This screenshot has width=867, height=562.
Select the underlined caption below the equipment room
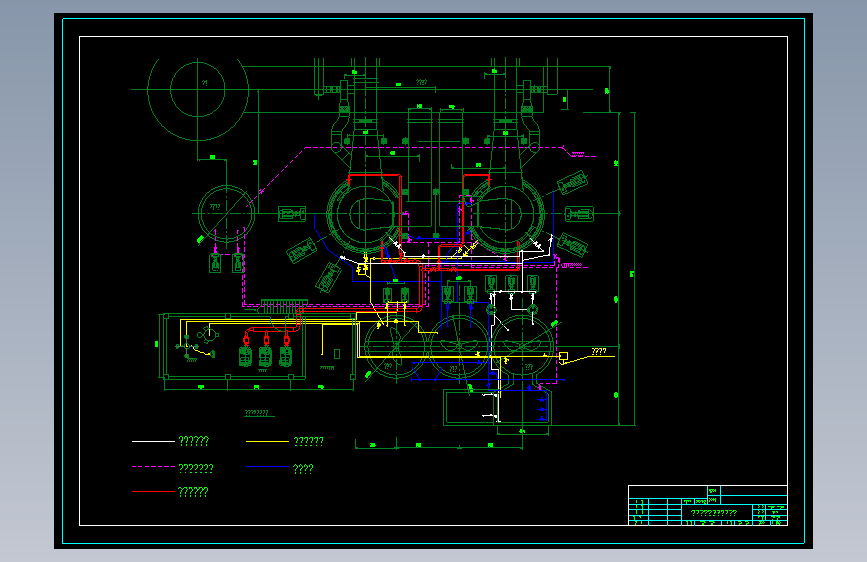259,413
